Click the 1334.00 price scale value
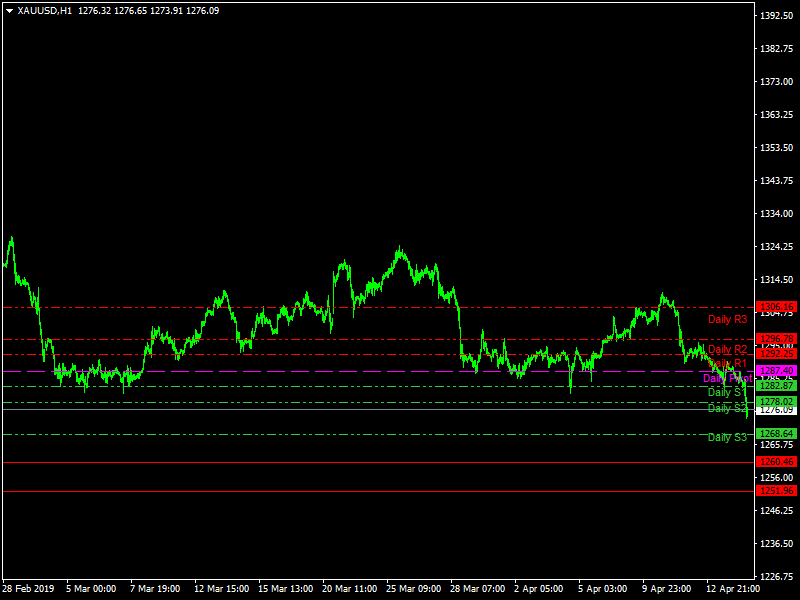Viewport: 800px width, 600px height. click(x=776, y=213)
